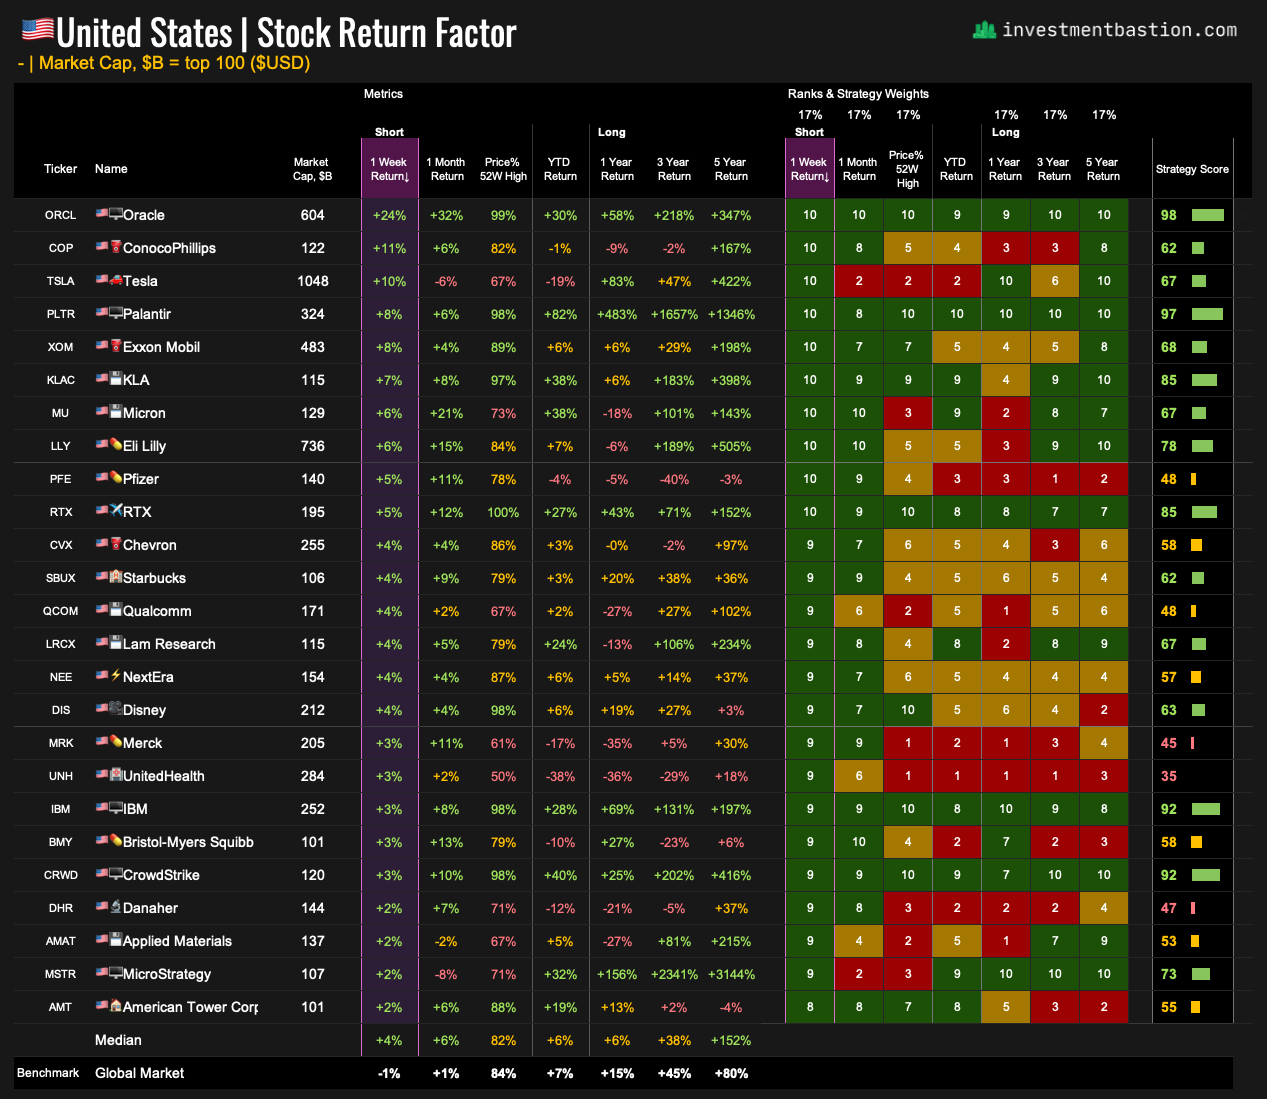Click the US flag in the title
The height and width of the screenshot is (1099, 1267).
[x=38, y=31]
